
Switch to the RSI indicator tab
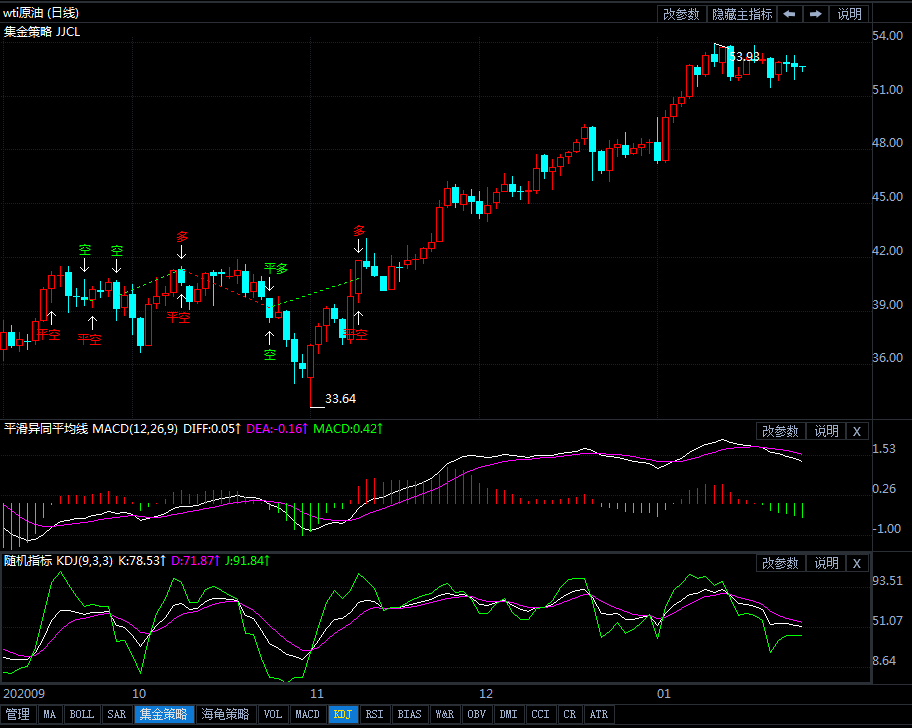pos(374,714)
